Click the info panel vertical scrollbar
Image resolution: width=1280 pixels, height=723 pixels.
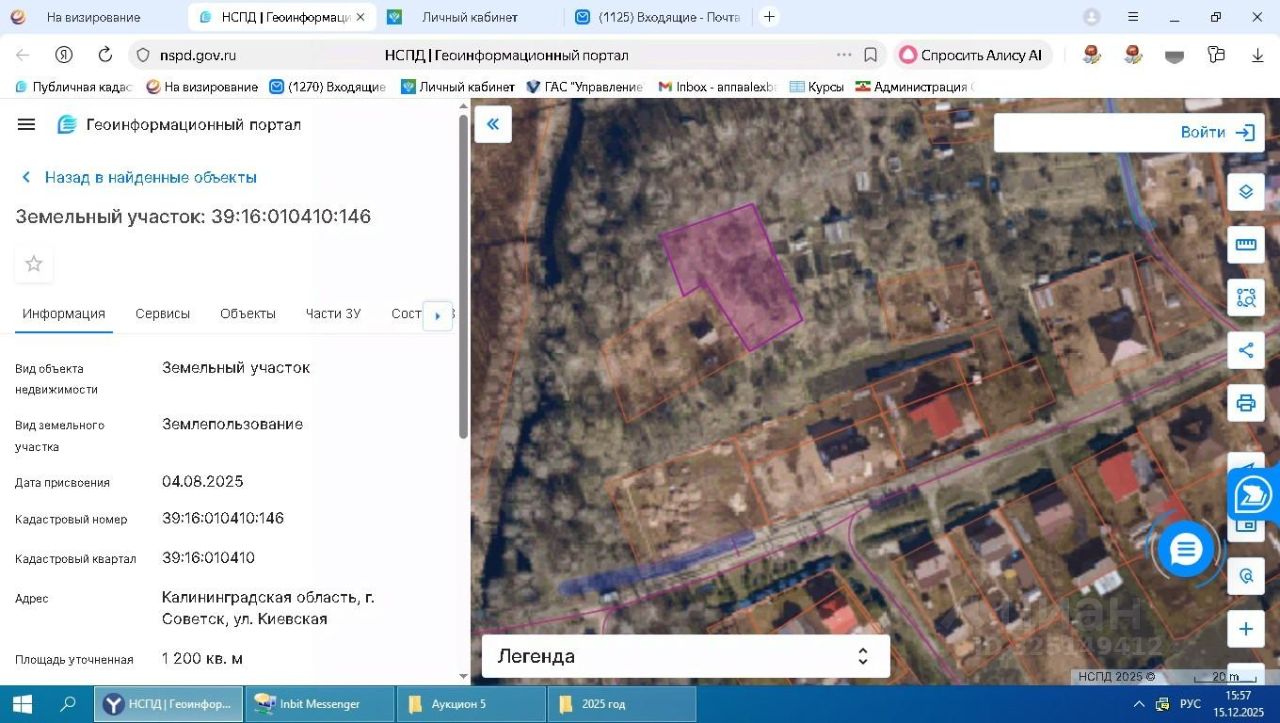(x=463, y=276)
